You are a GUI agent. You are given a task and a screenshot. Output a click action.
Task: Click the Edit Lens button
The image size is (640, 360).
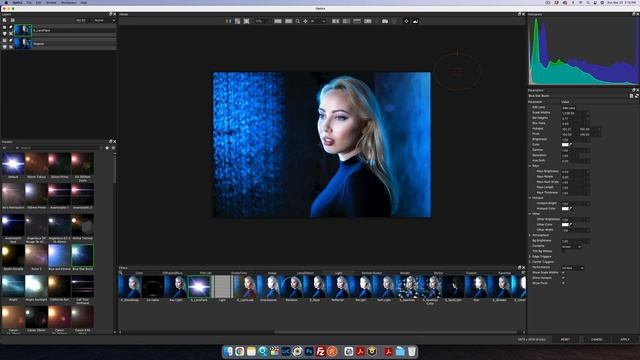(x=569, y=107)
